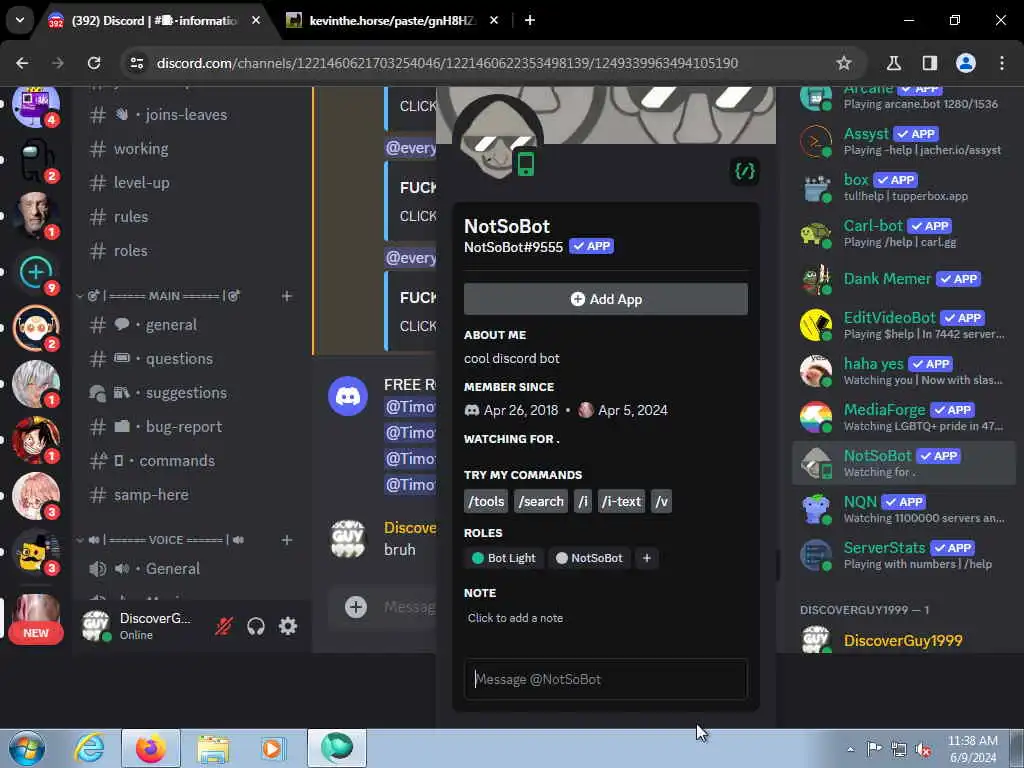The height and width of the screenshot is (768, 1024).
Task: Click the /v command chip
Action: pyautogui.click(x=662, y=502)
